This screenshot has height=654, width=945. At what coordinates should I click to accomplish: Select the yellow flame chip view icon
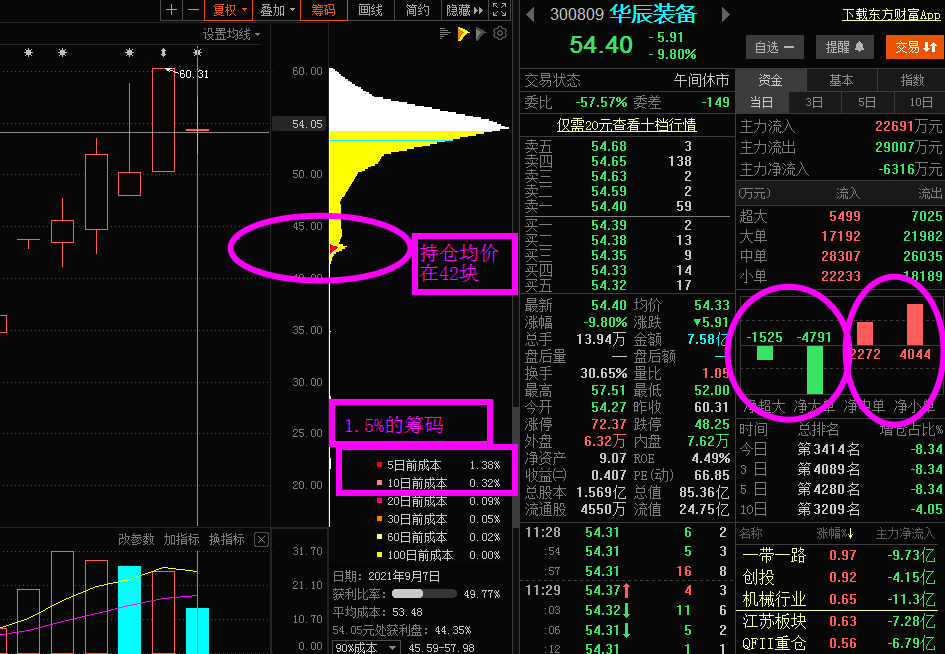click(463, 34)
